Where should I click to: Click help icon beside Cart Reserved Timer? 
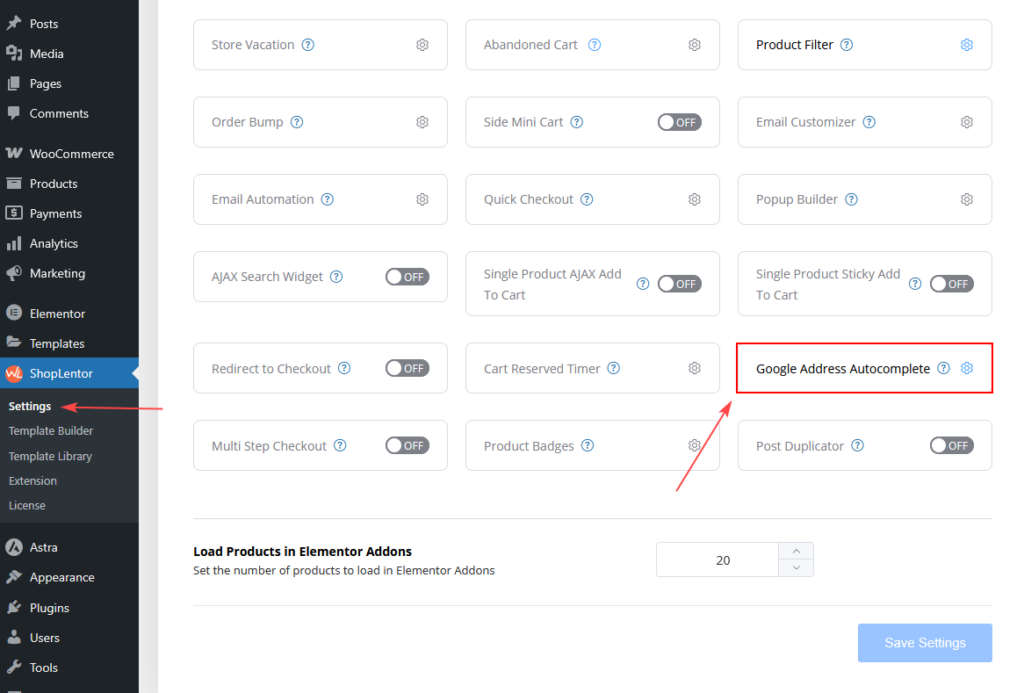pos(614,369)
